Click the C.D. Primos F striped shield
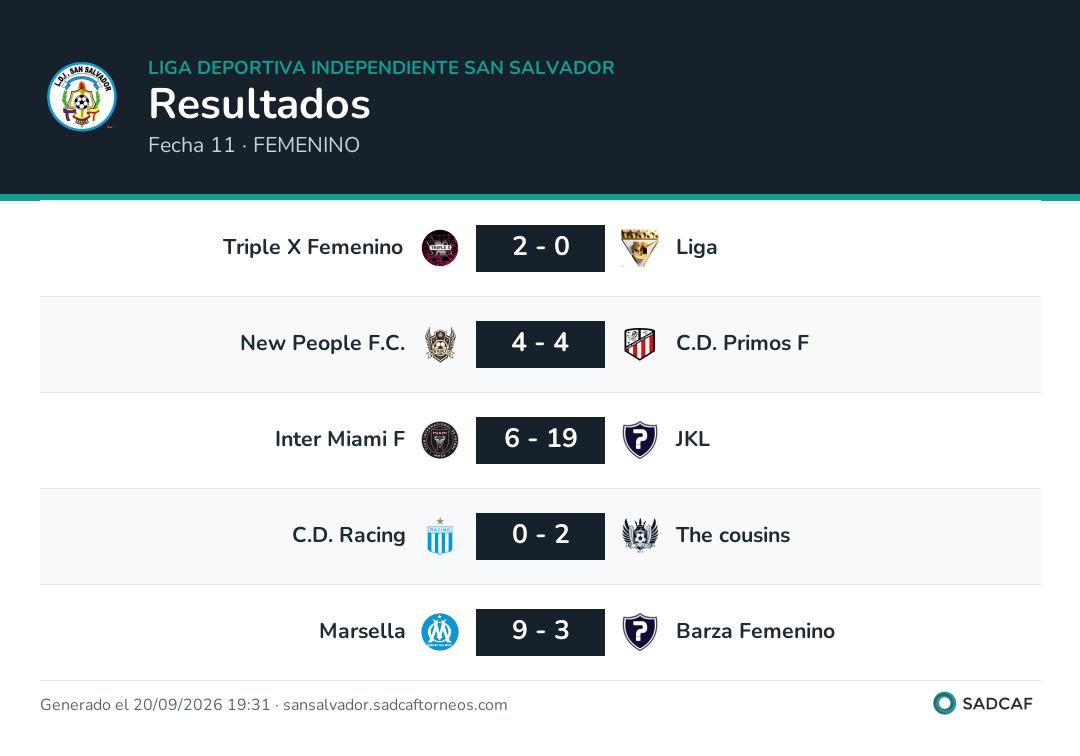The height and width of the screenshot is (756, 1080). click(640, 344)
